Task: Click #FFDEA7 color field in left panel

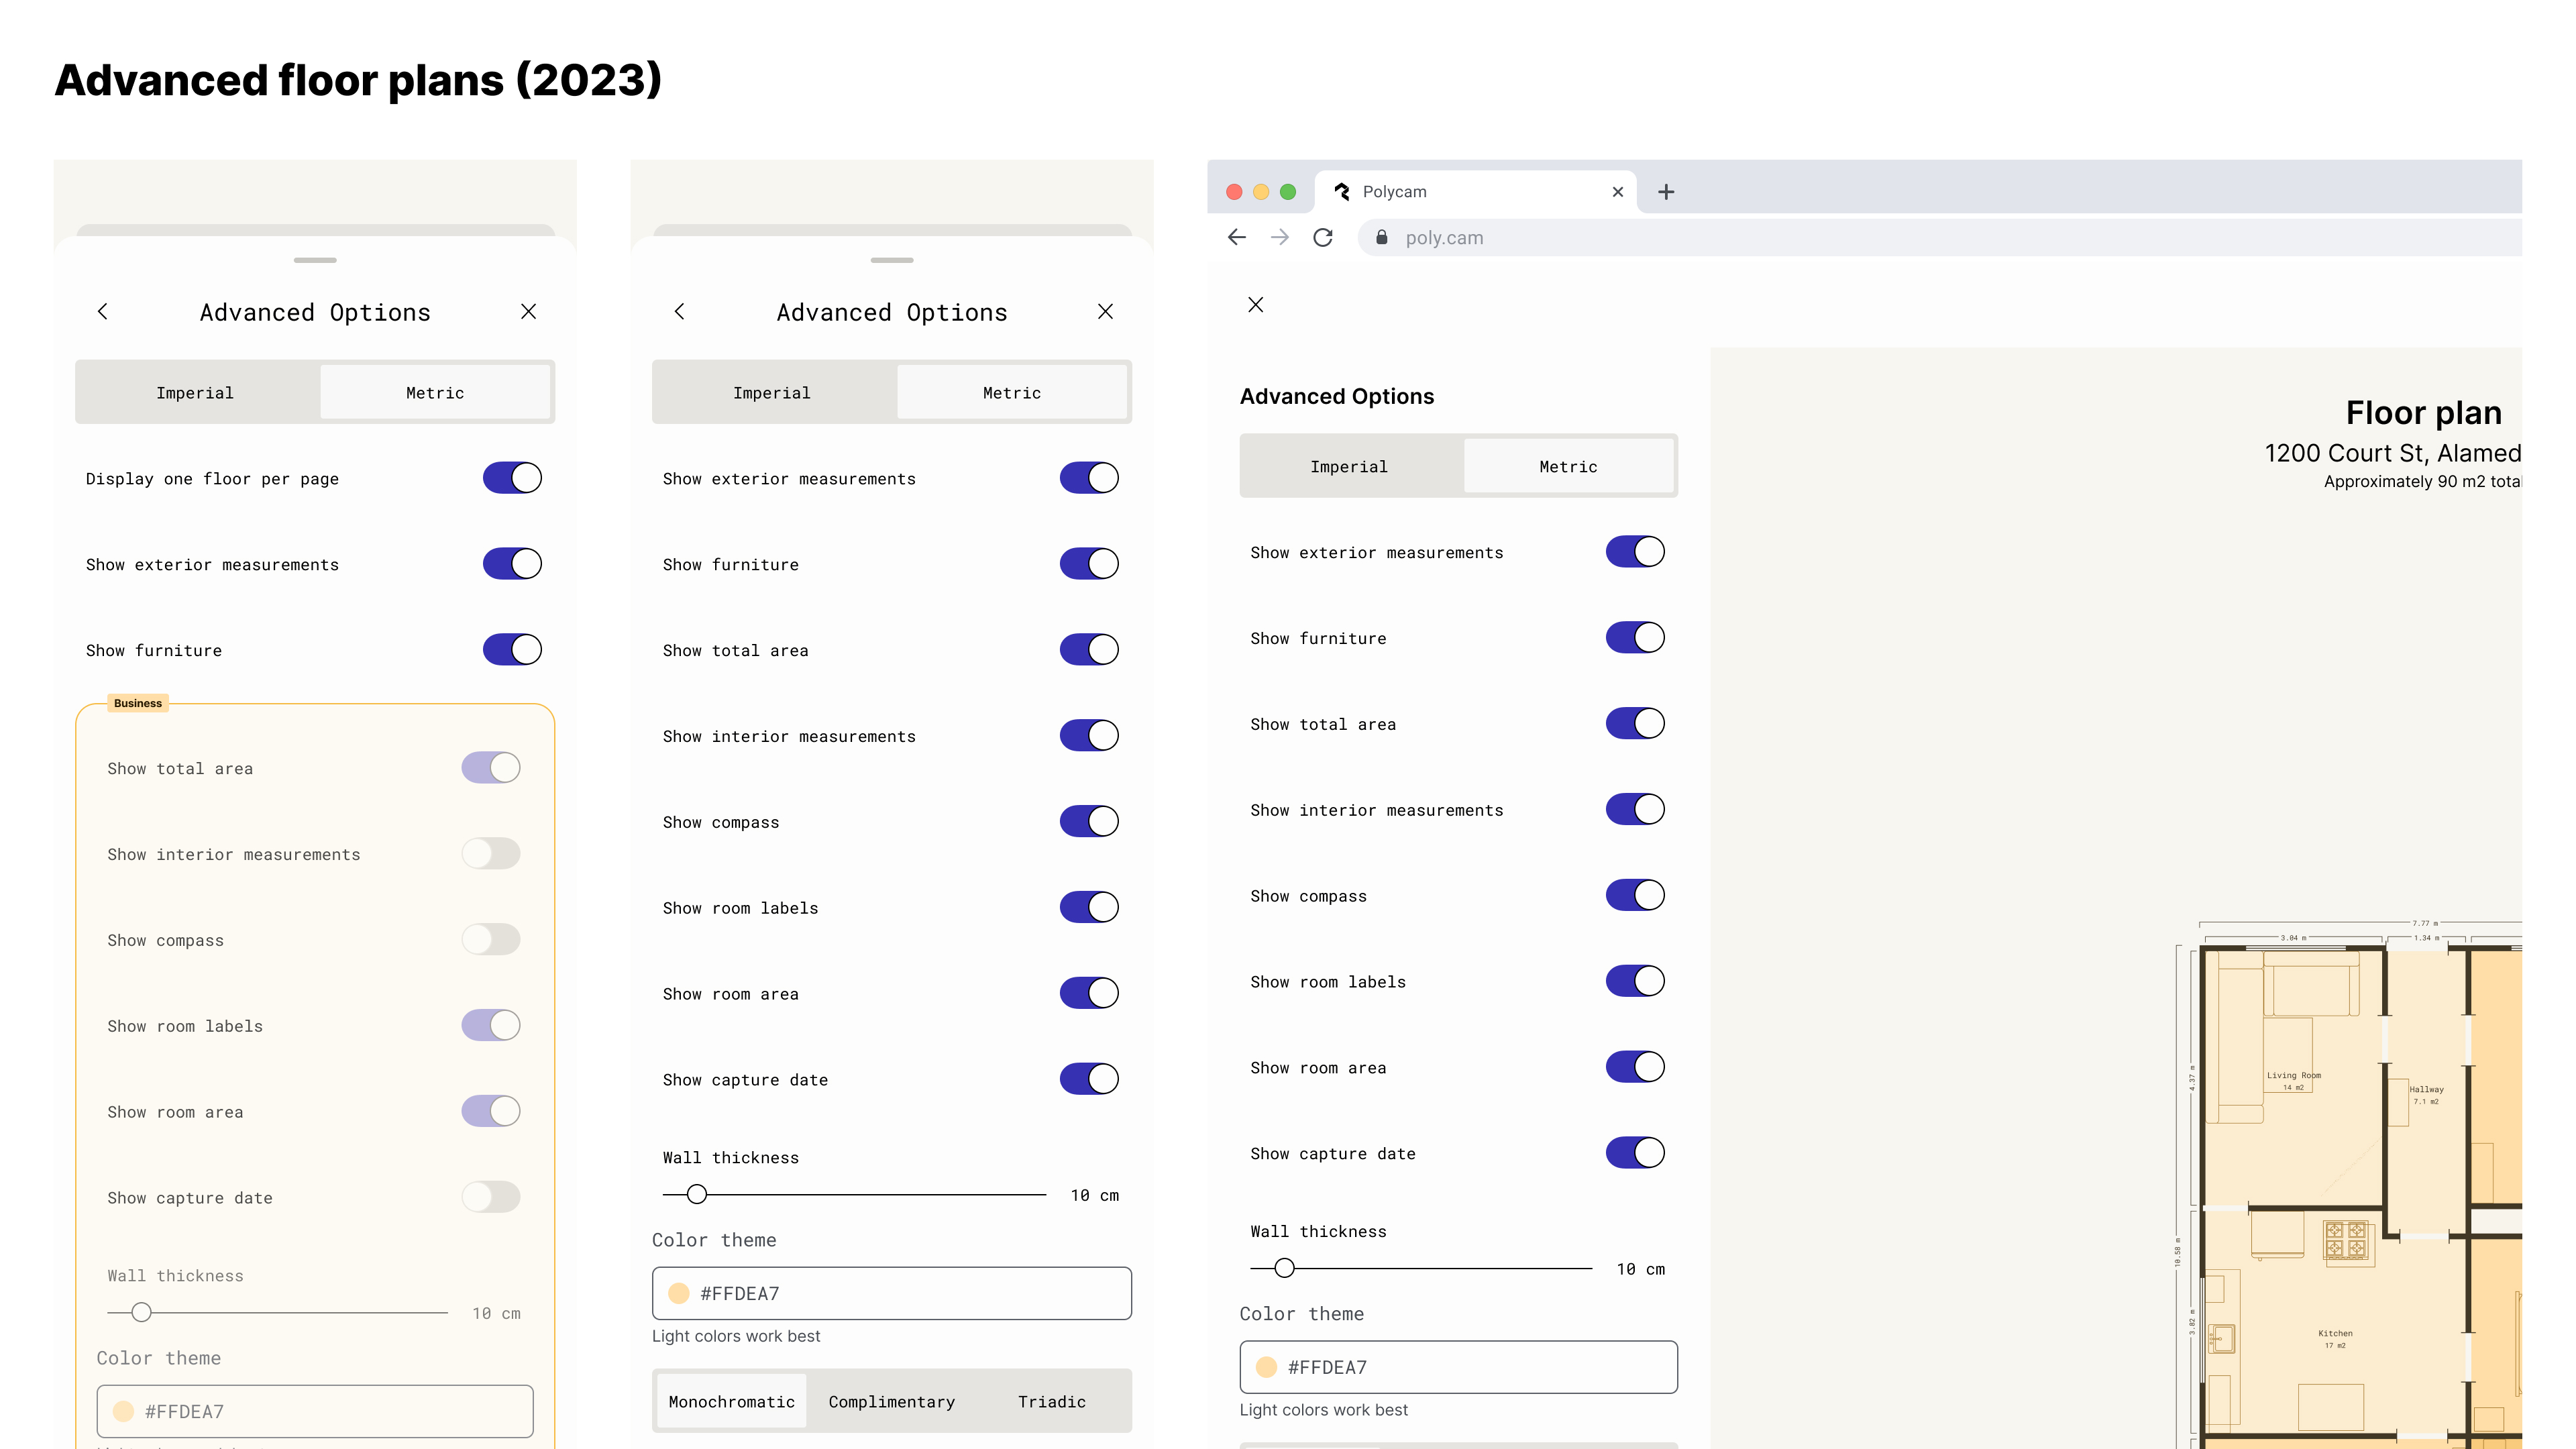Action: [315, 1412]
